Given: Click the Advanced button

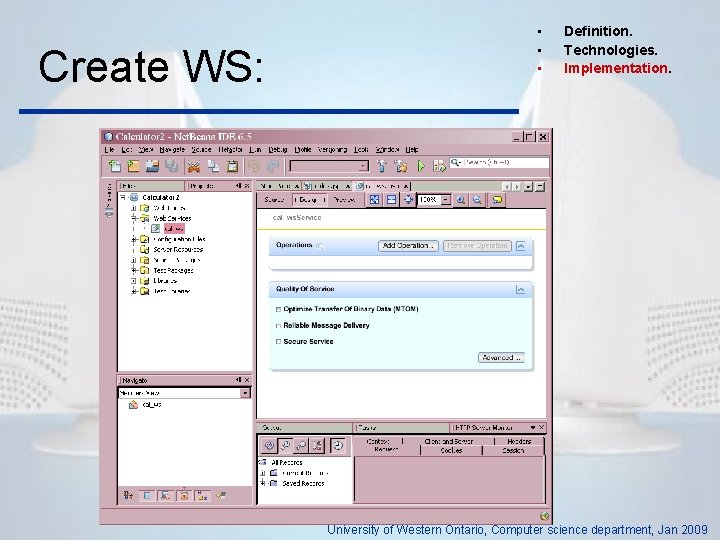Looking at the screenshot, I should pos(501,358).
